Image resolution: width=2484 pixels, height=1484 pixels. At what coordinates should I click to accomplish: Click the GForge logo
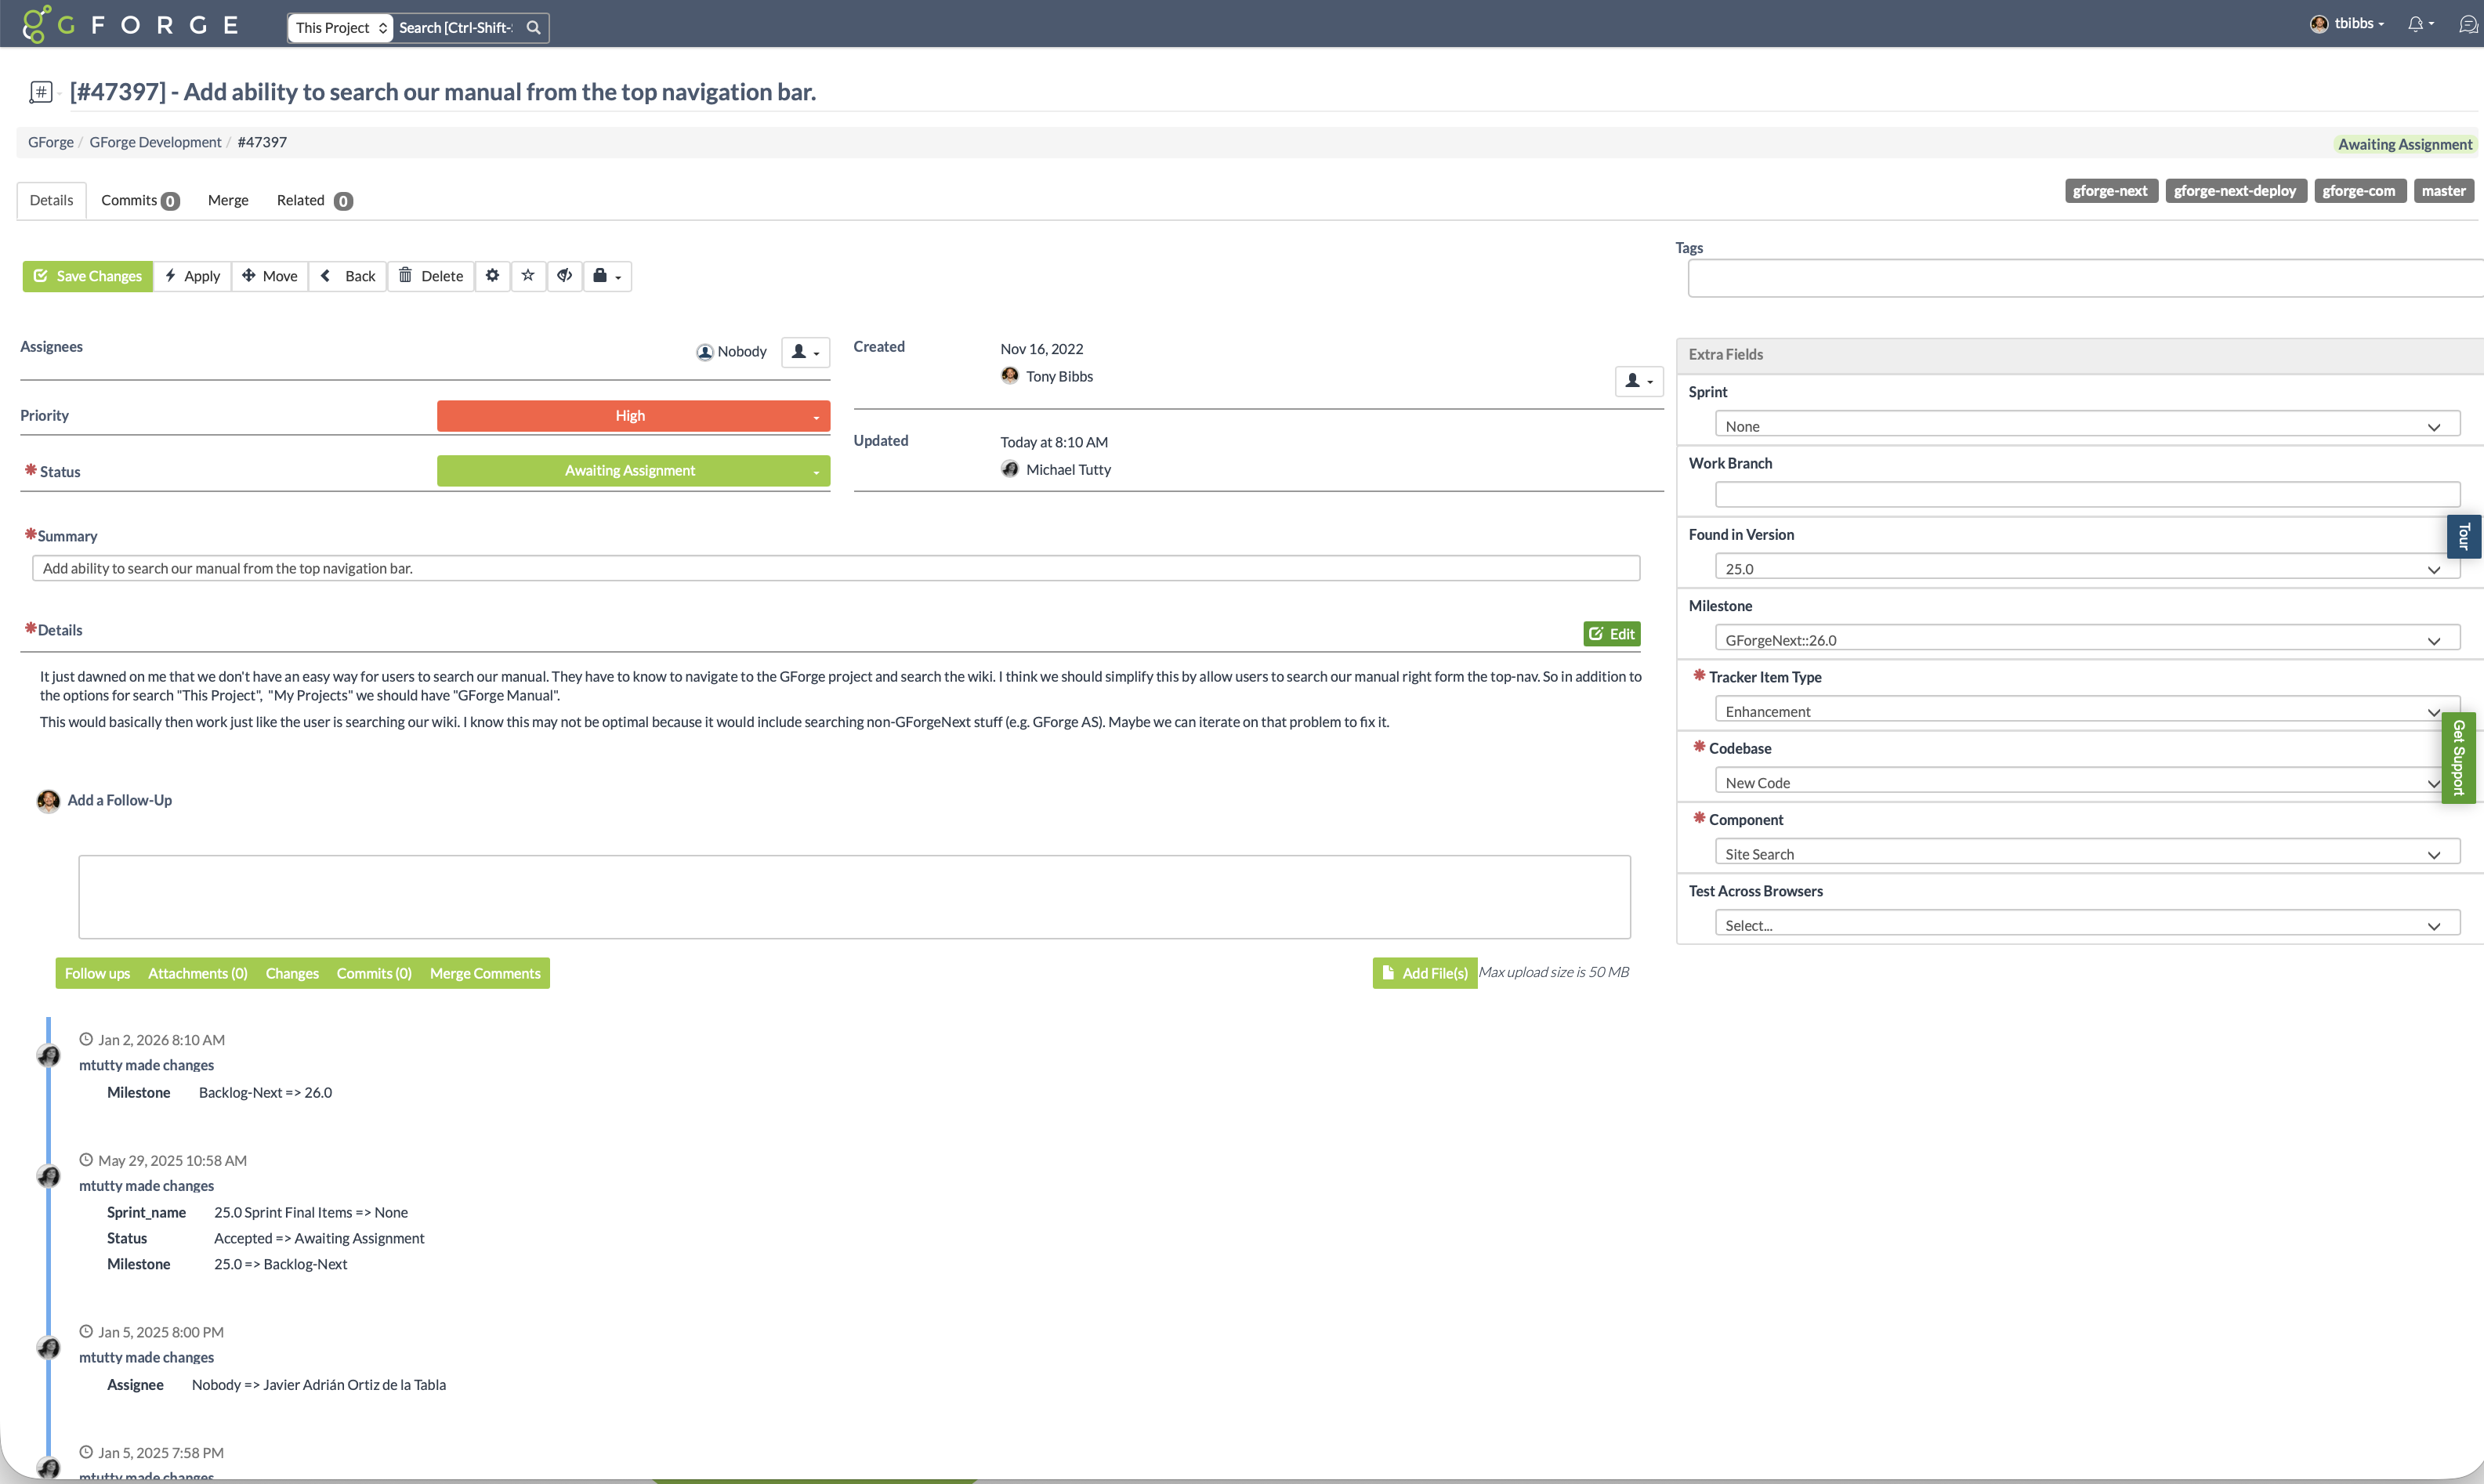131,24
